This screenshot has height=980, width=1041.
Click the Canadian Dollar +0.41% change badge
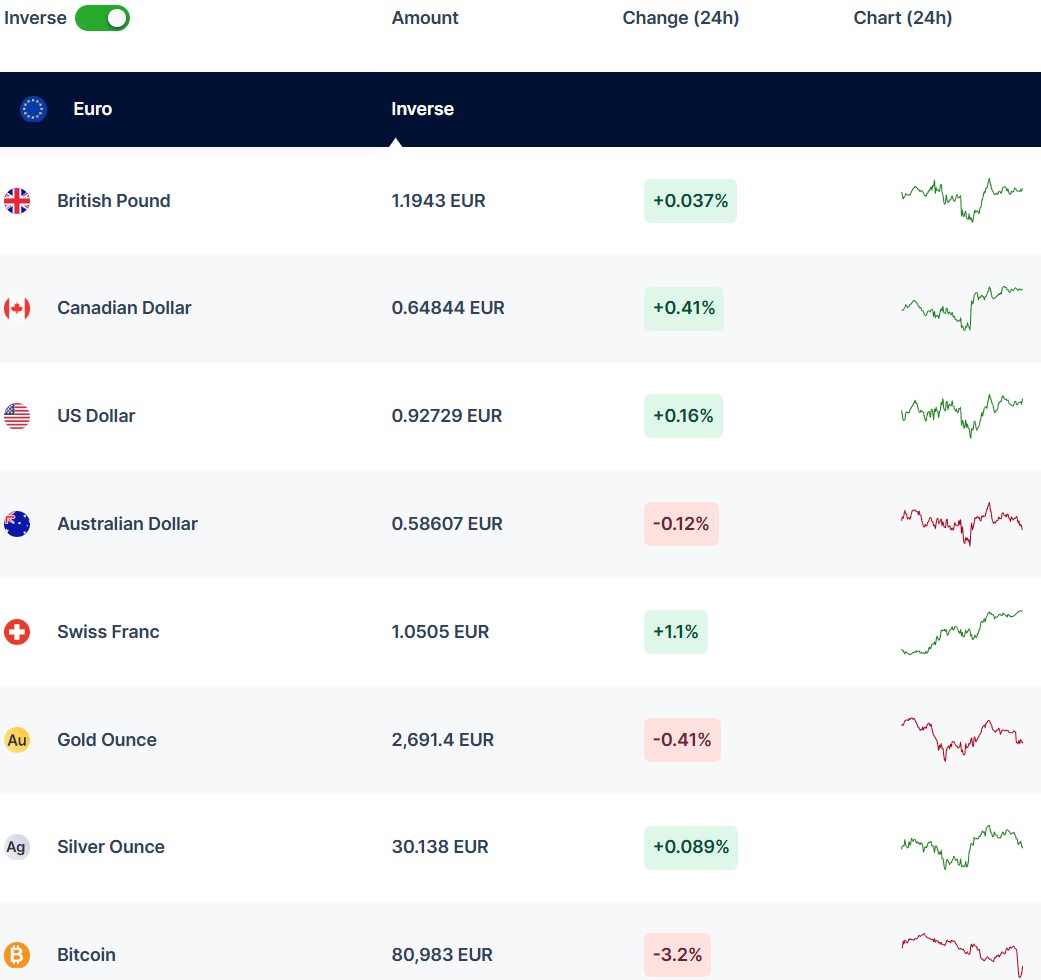pos(684,308)
